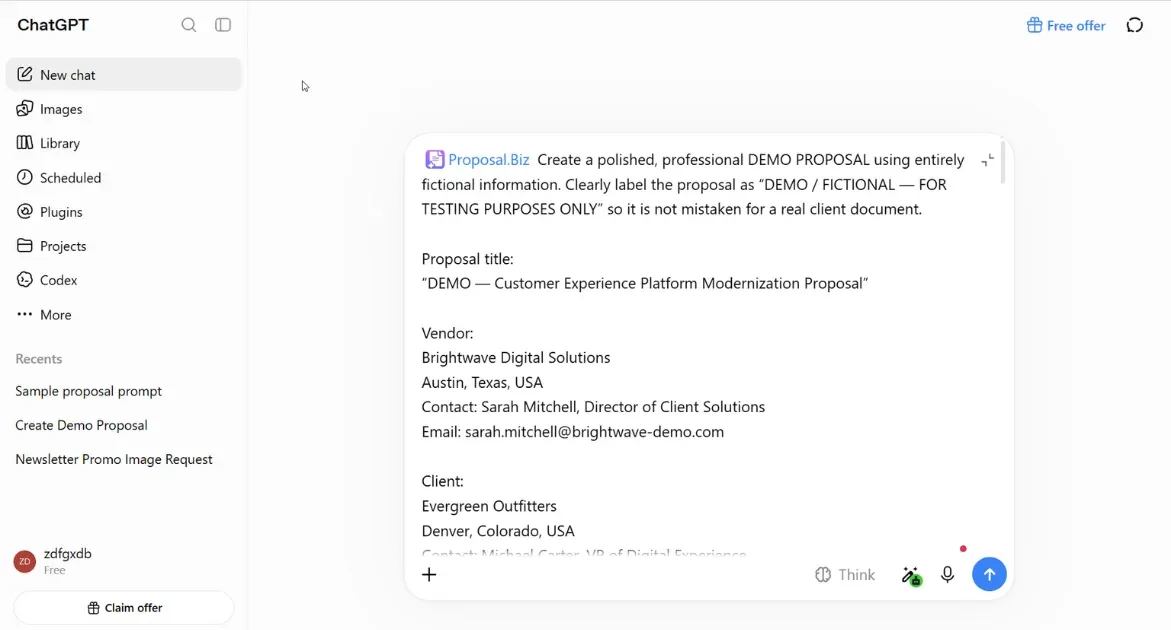
Task: Click the plus attach button
Action: pyautogui.click(x=429, y=574)
